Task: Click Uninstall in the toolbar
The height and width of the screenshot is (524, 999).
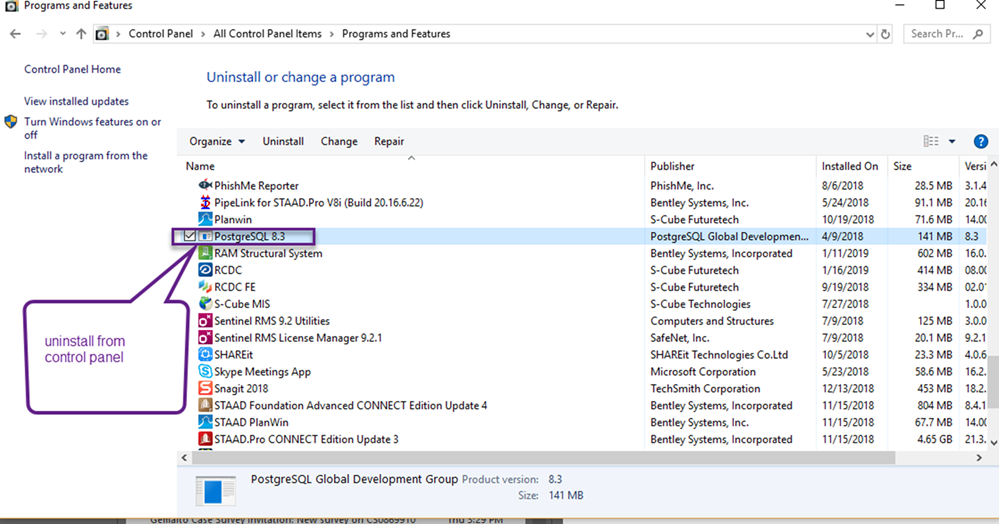Action: (x=283, y=142)
